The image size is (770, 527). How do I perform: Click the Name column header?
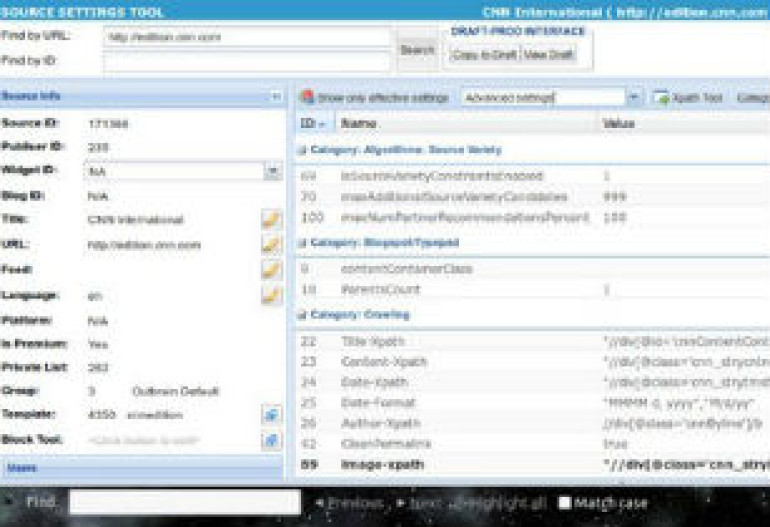click(x=466, y=123)
